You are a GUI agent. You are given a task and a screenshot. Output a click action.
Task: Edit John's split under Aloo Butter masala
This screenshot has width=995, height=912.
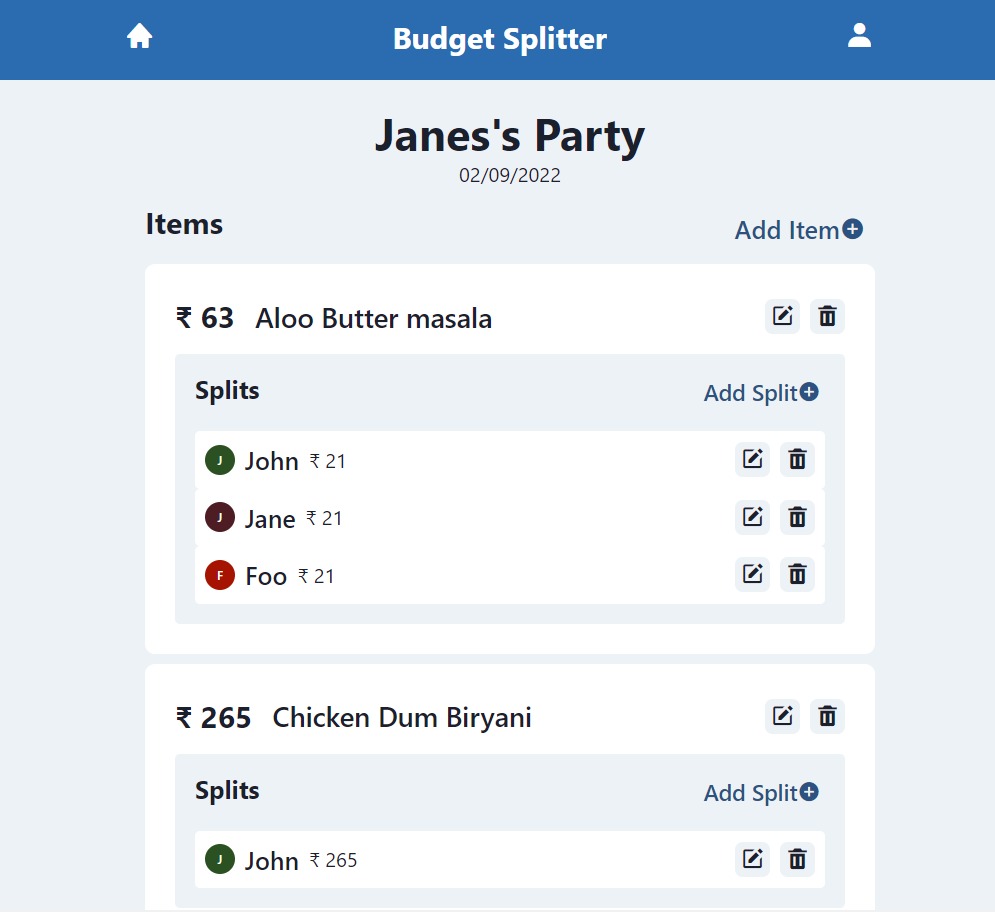coord(752,460)
